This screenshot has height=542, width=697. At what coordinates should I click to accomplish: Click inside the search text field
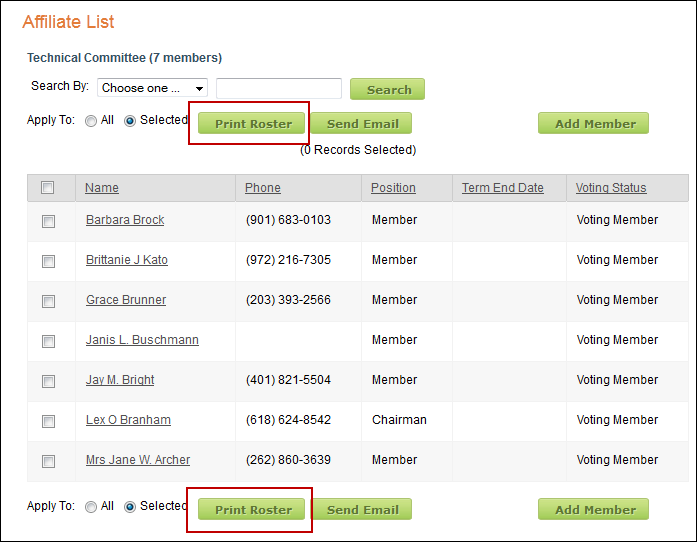[x=279, y=88]
